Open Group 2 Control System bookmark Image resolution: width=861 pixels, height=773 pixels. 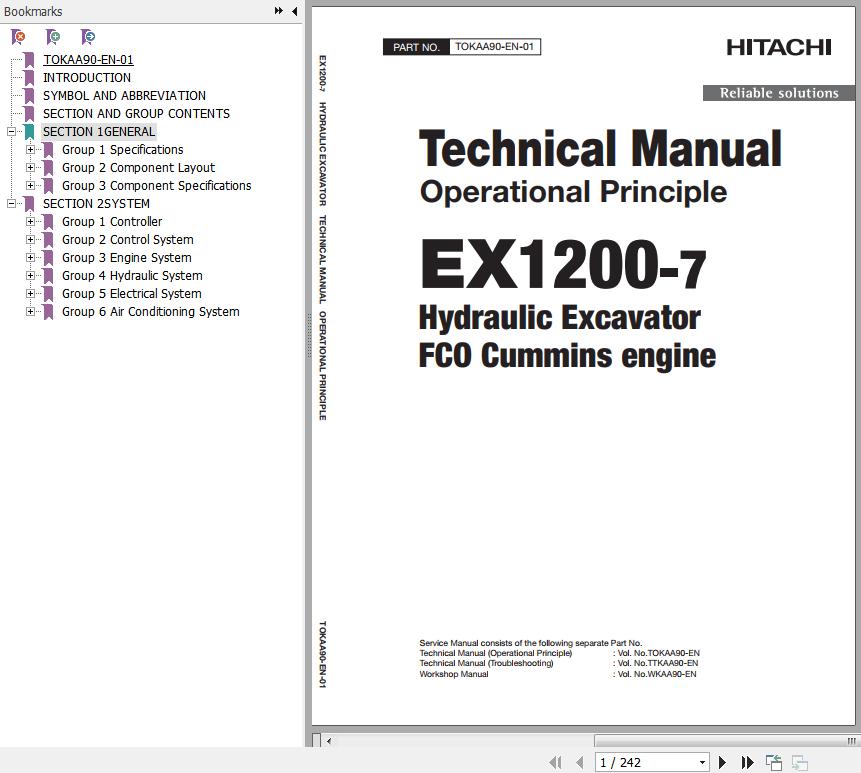127,240
